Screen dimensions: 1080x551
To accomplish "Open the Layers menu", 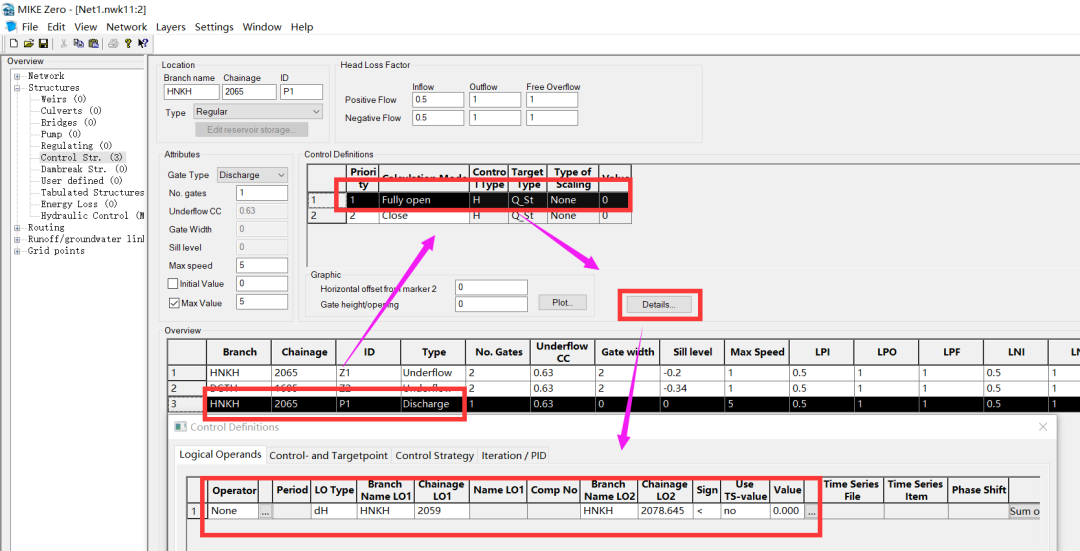I will tap(171, 27).
